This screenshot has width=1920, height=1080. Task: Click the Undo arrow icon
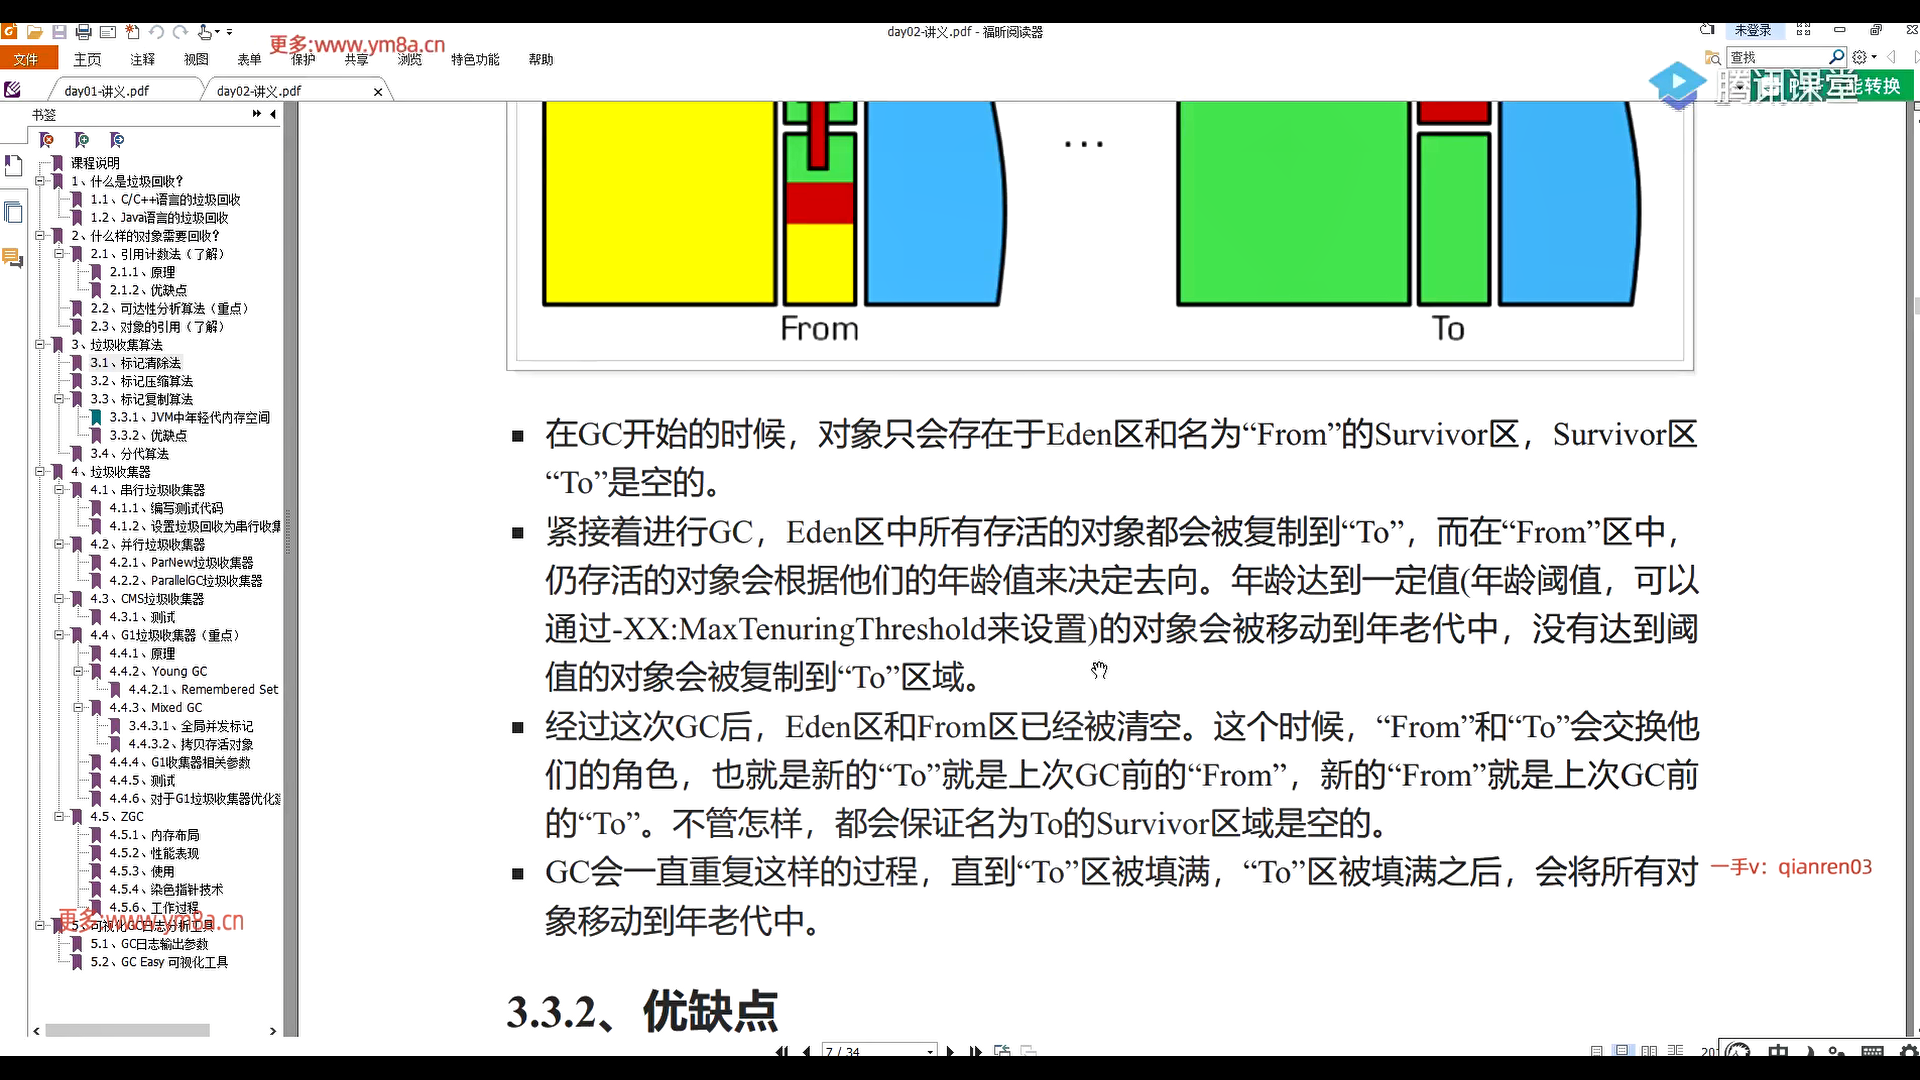click(157, 32)
